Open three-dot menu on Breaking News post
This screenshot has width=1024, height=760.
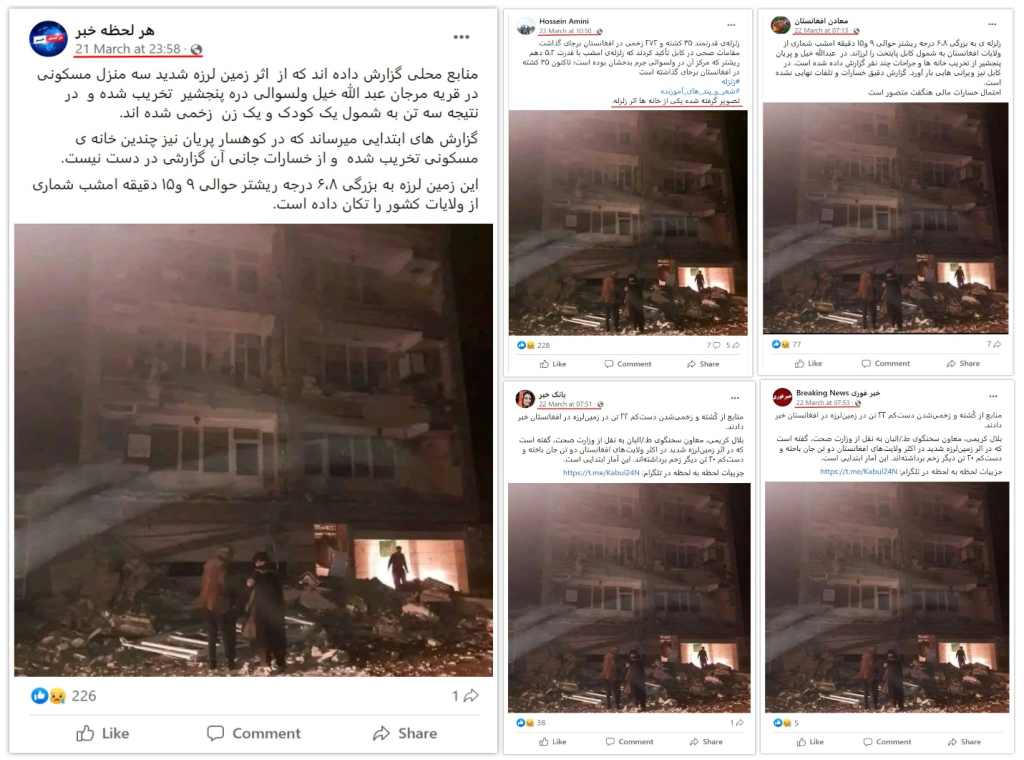click(x=993, y=396)
